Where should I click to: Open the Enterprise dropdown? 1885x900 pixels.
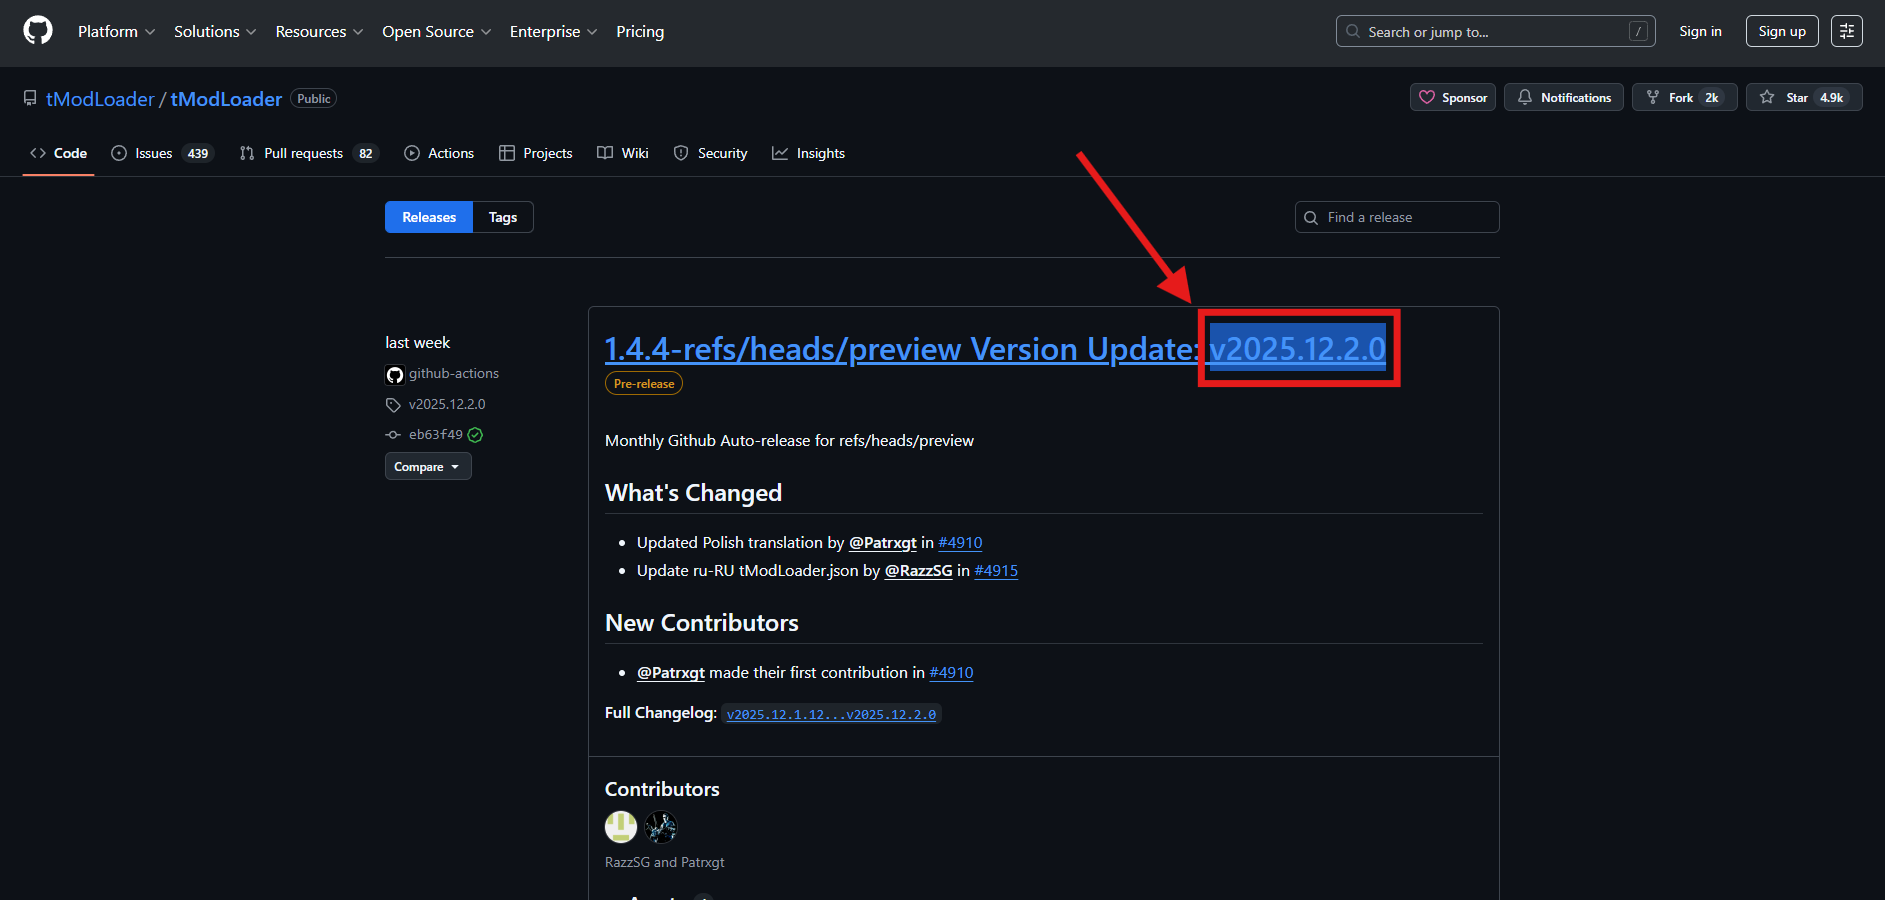(x=553, y=32)
